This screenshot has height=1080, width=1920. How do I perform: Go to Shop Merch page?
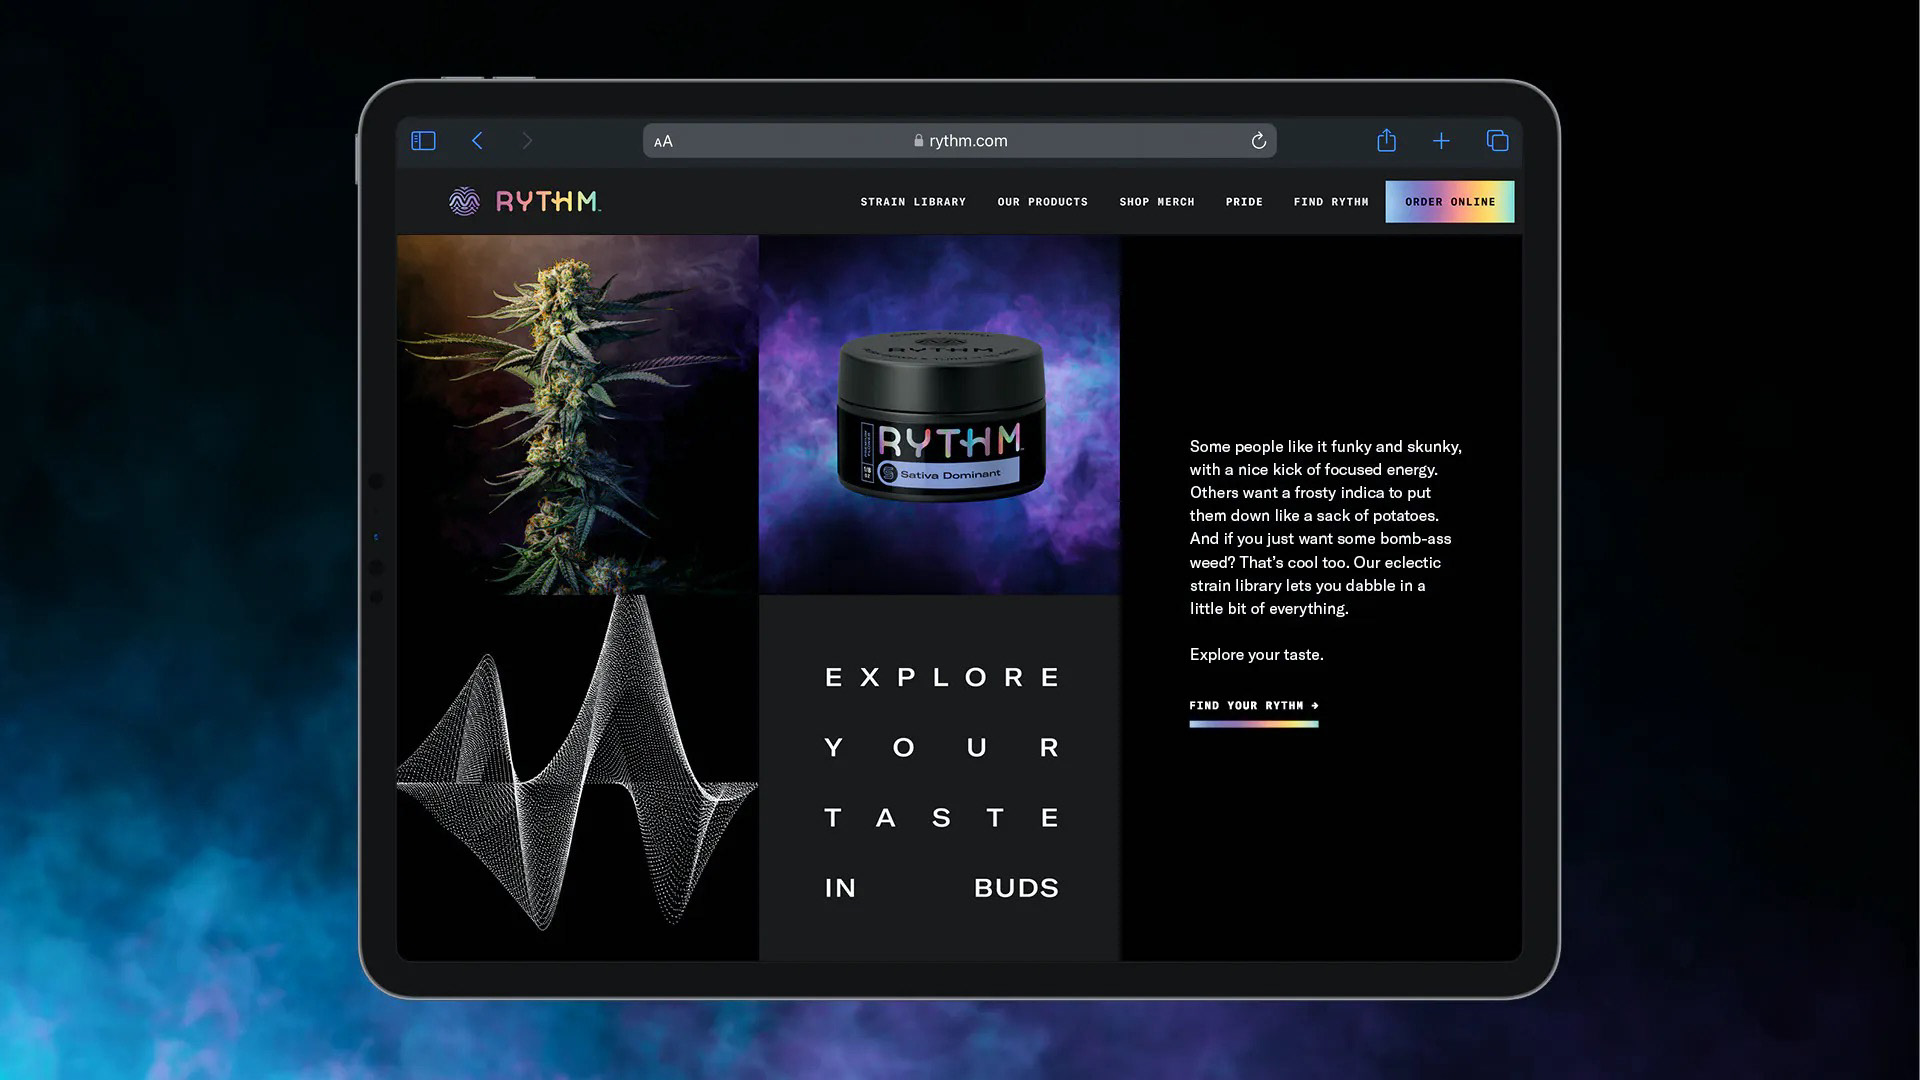(1157, 202)
